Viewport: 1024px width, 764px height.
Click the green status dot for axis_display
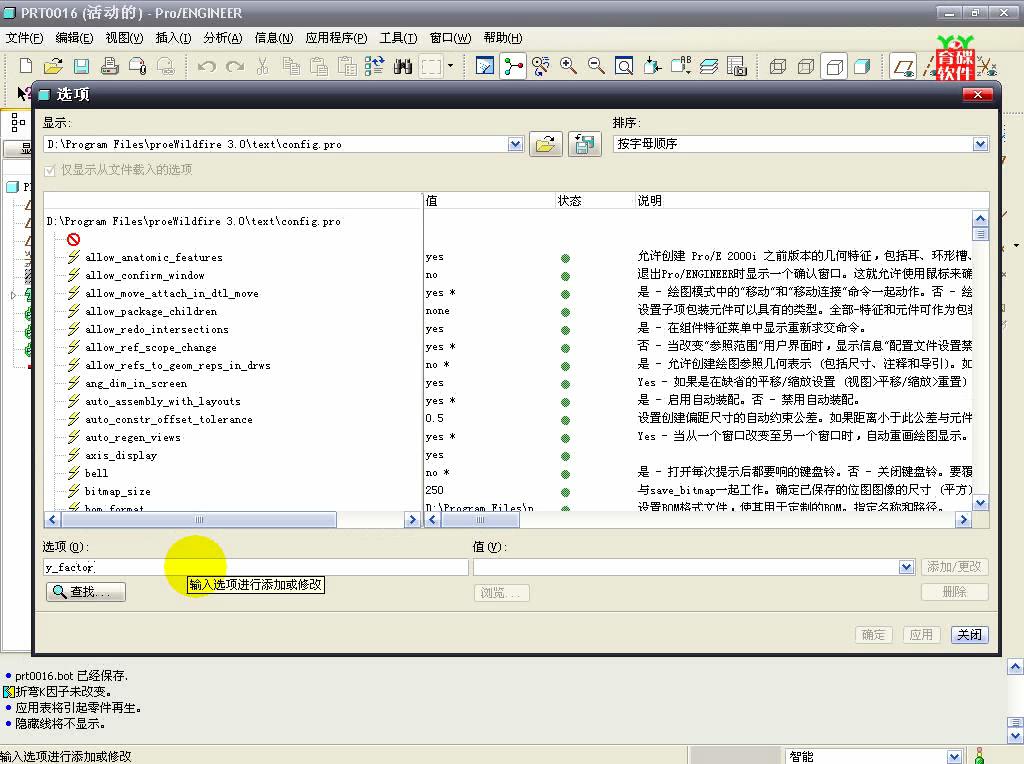pos(566,456)
